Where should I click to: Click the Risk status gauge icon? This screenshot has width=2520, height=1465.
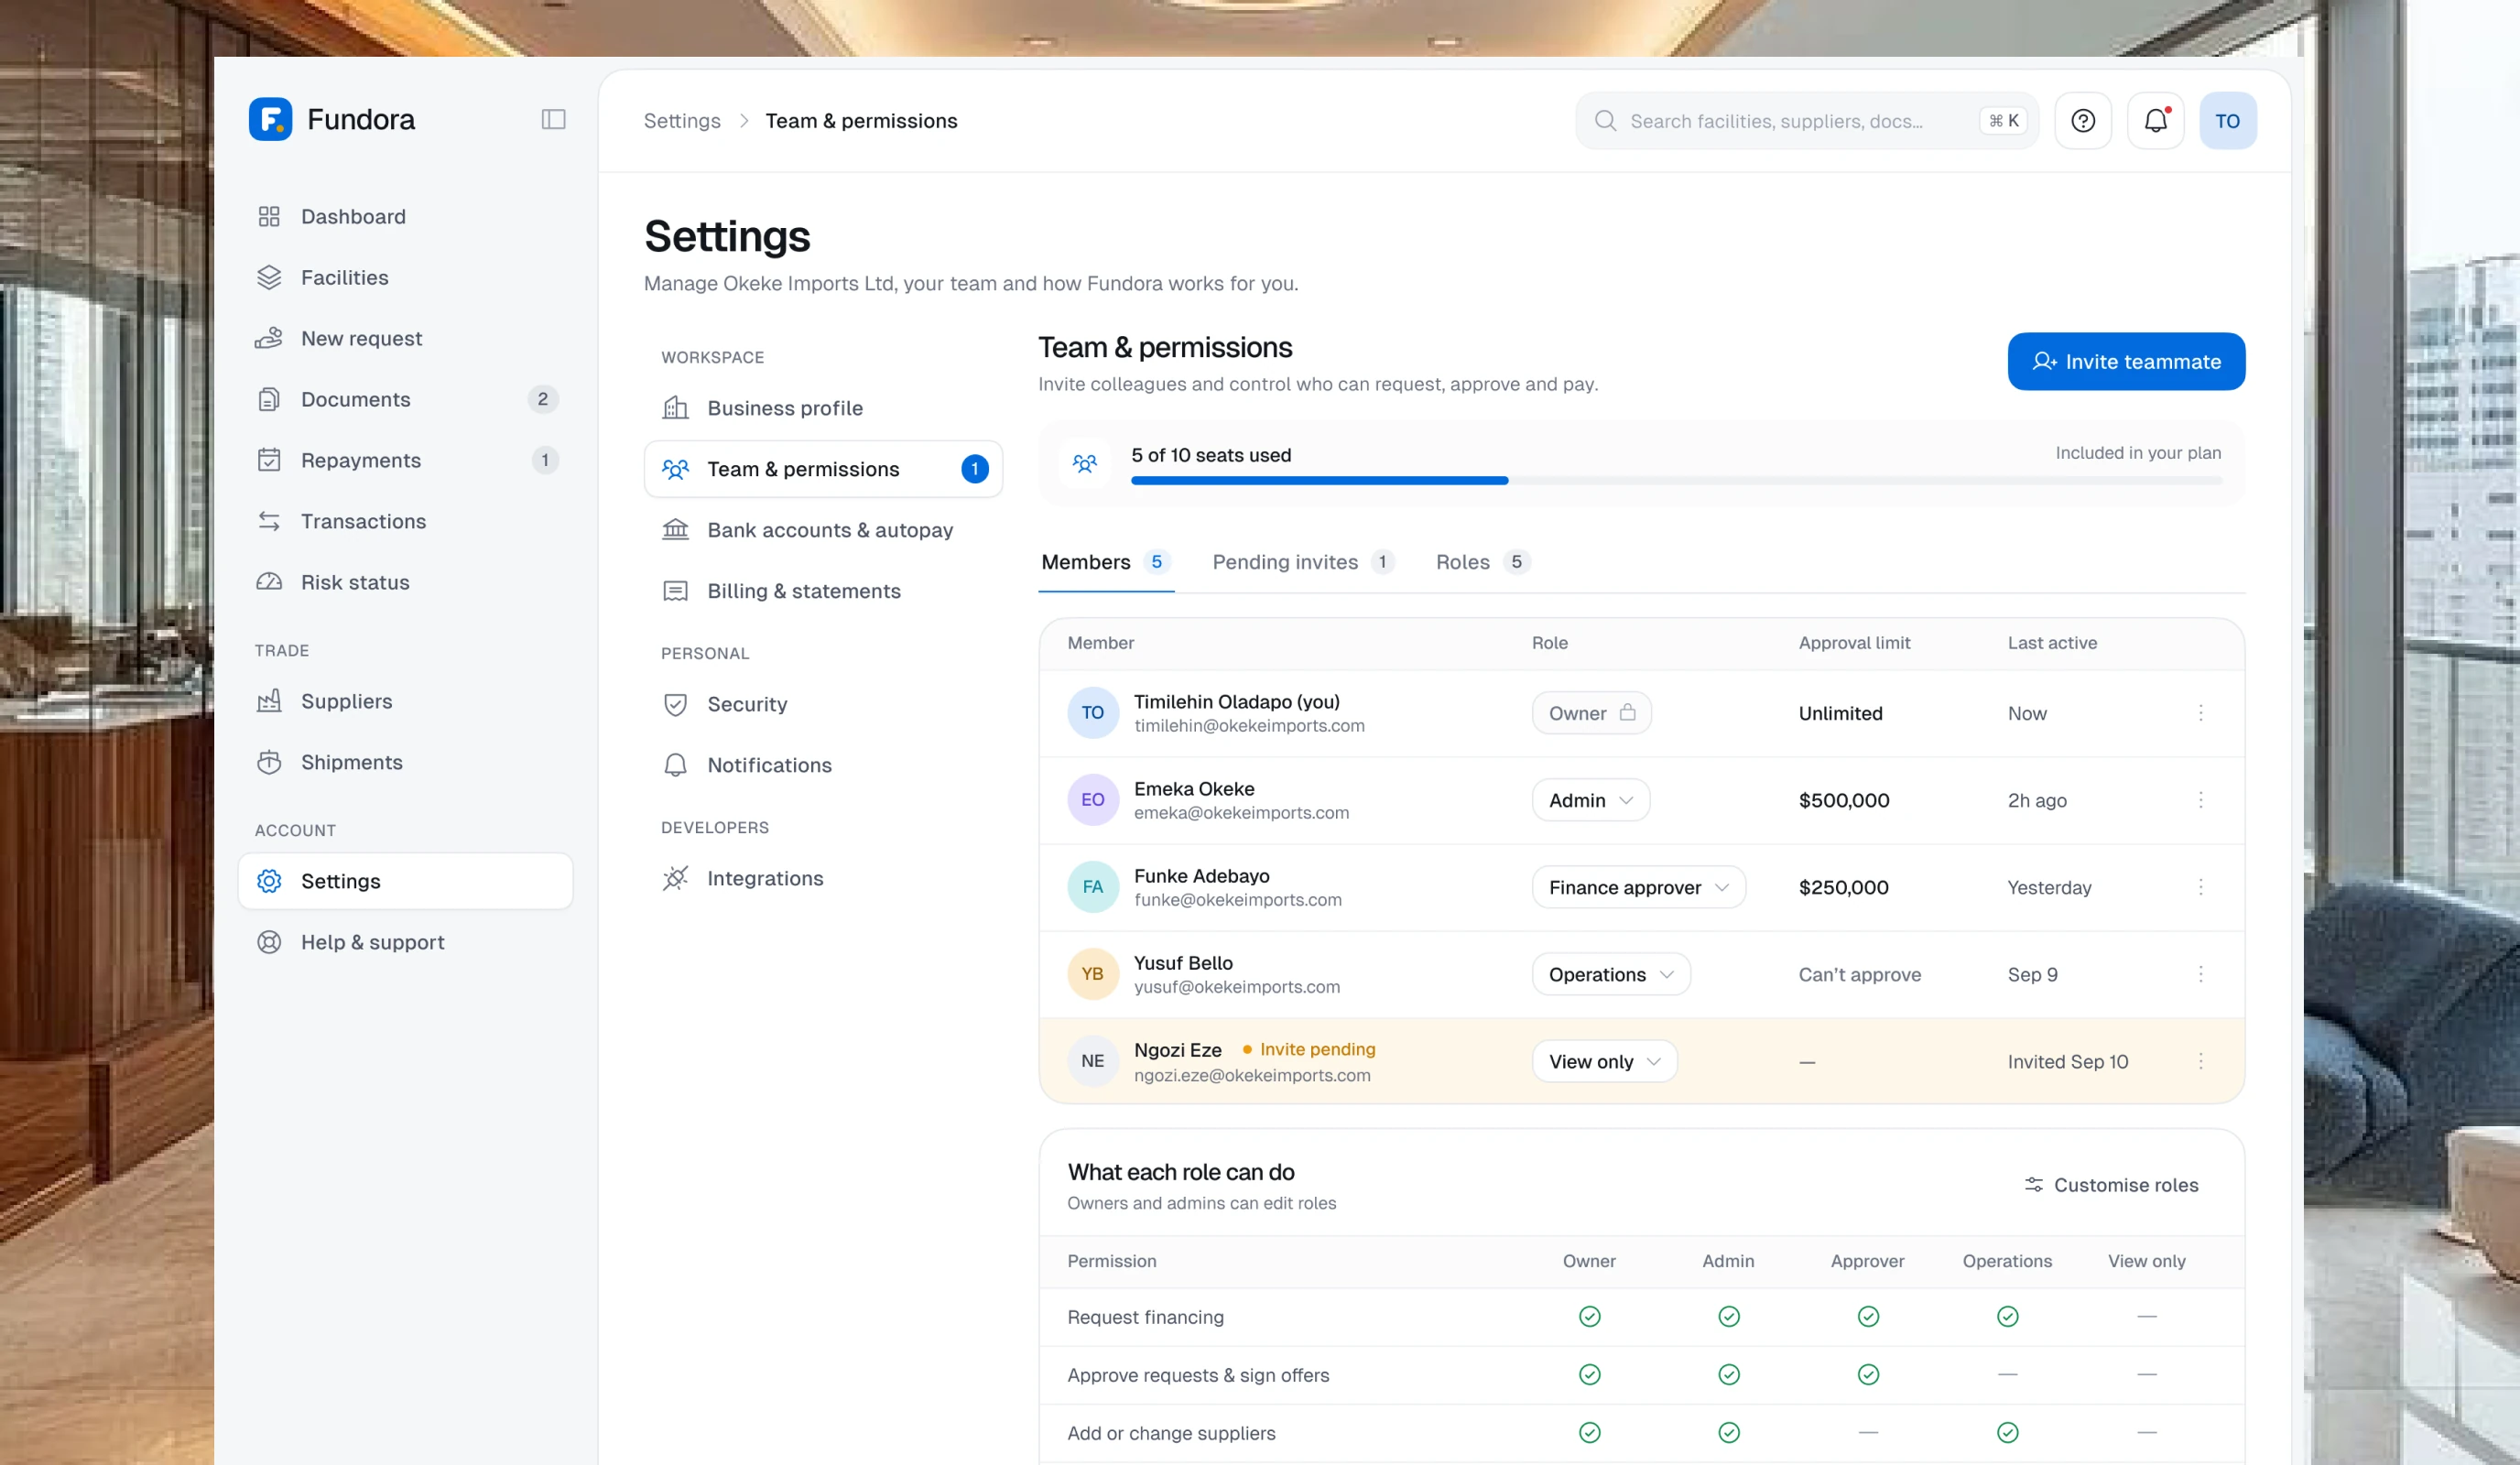(269, 582)
